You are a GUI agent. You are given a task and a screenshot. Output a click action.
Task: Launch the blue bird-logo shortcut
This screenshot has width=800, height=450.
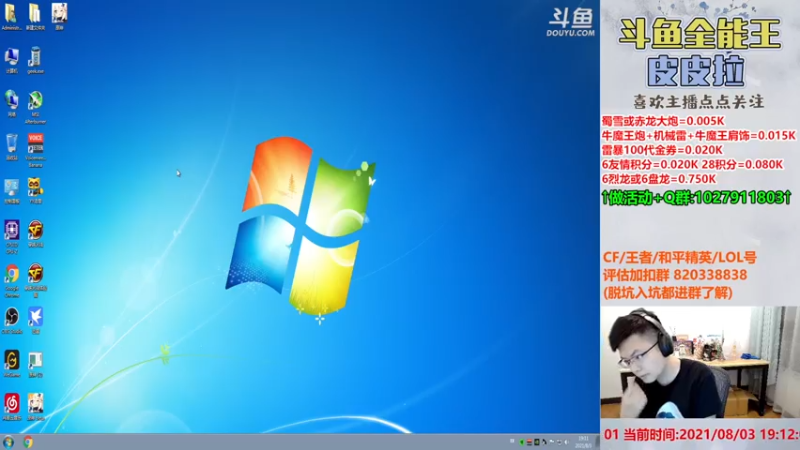[35, 321]
